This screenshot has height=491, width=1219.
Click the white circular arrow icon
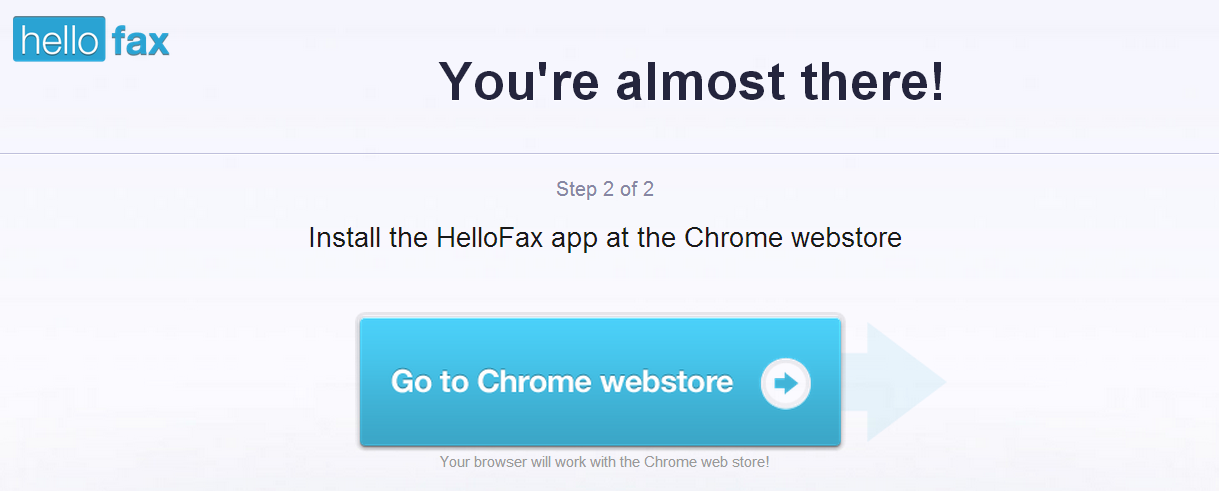pos(785,383)
